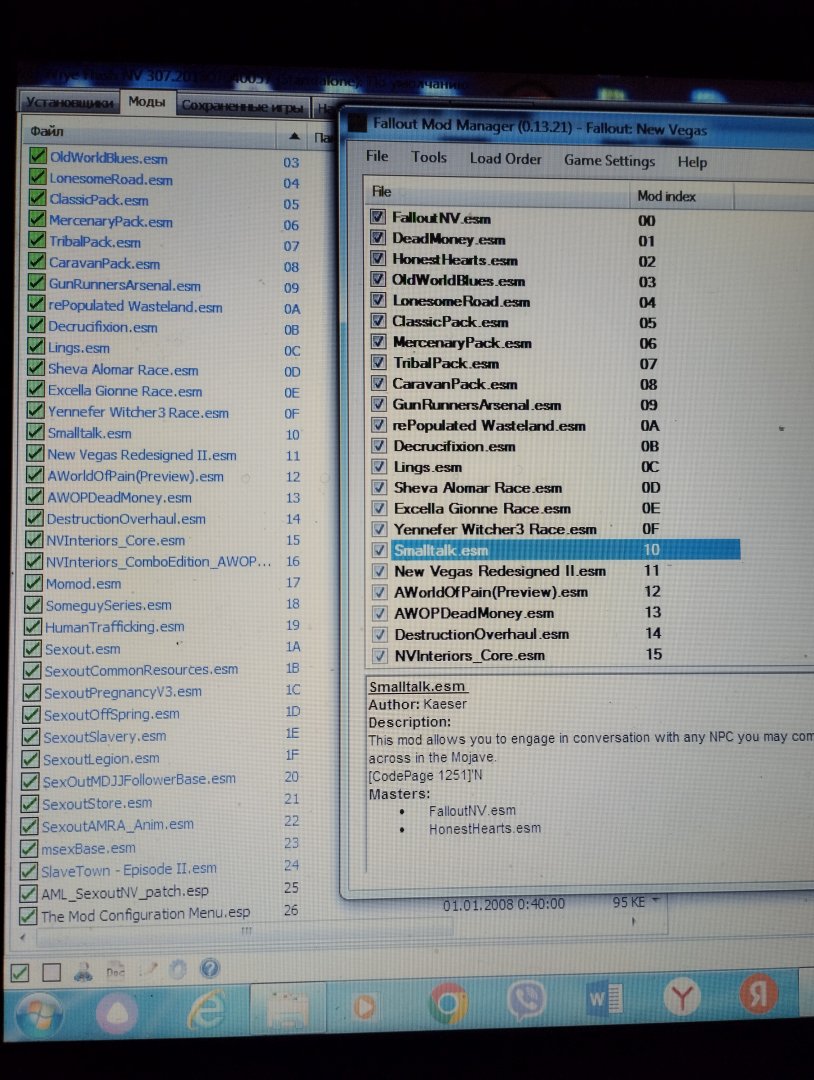Open the Game Settings menu
The width and height of the screenshot is (814, 1080).
click(x=609, y=161)
